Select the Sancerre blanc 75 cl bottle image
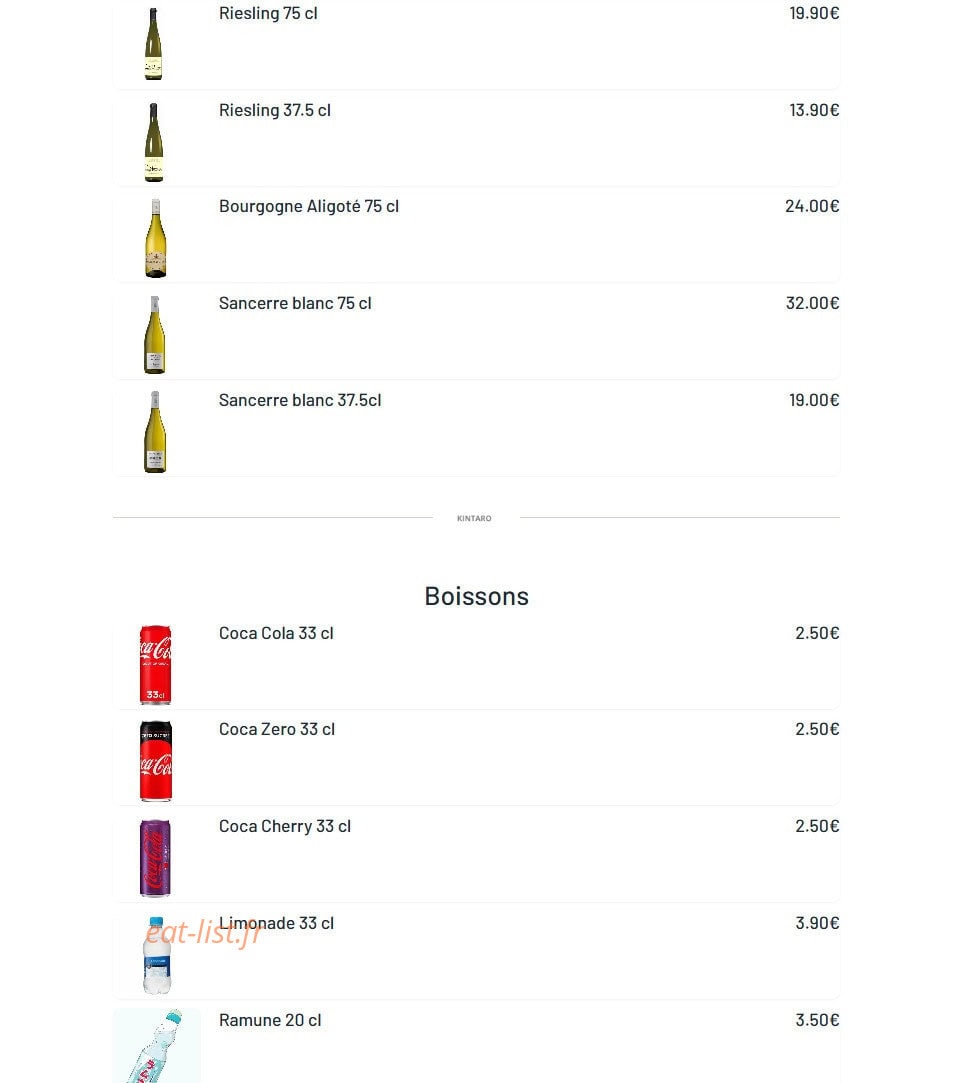 pyautogui.click(x=155, y=335)
